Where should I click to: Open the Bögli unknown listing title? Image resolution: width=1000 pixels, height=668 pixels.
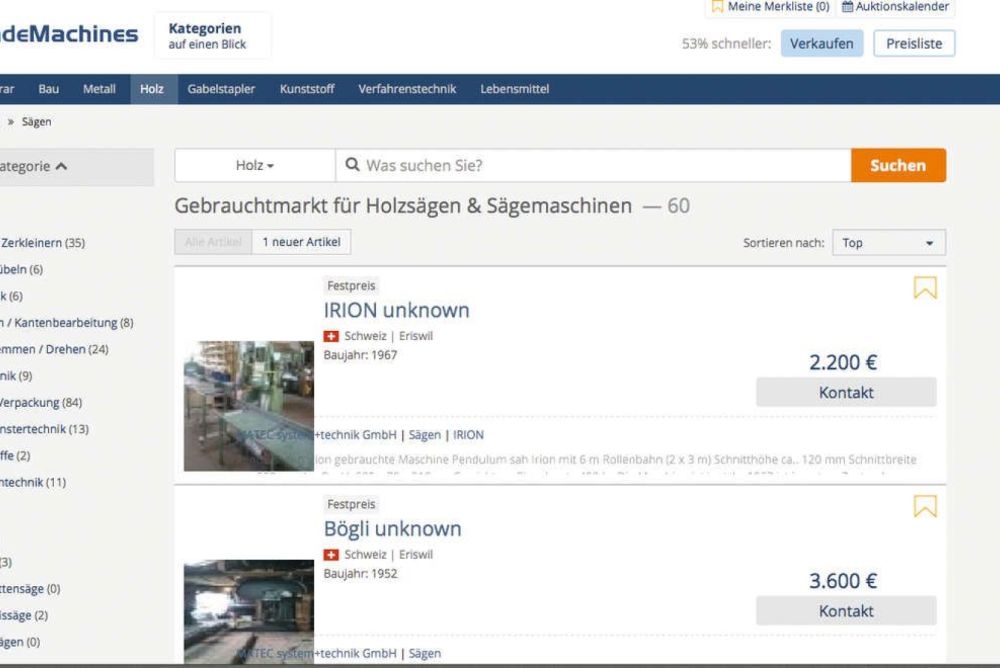[392, 528]
